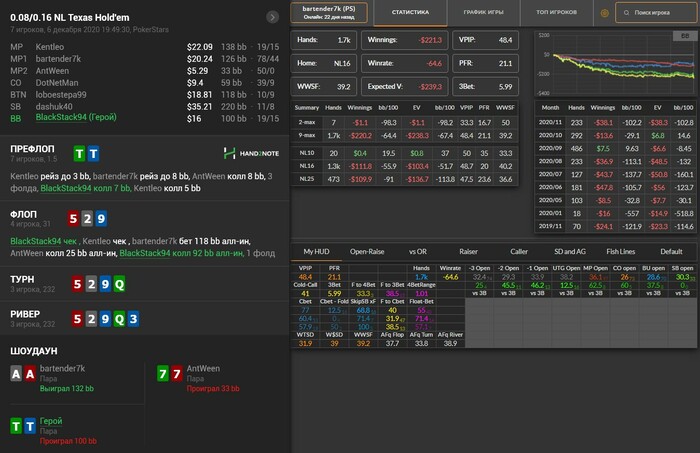Screen dimensions: 700x453
Task: Click DotNetMan in the player list
Action: pyautogui.click(x=57, y=83)
